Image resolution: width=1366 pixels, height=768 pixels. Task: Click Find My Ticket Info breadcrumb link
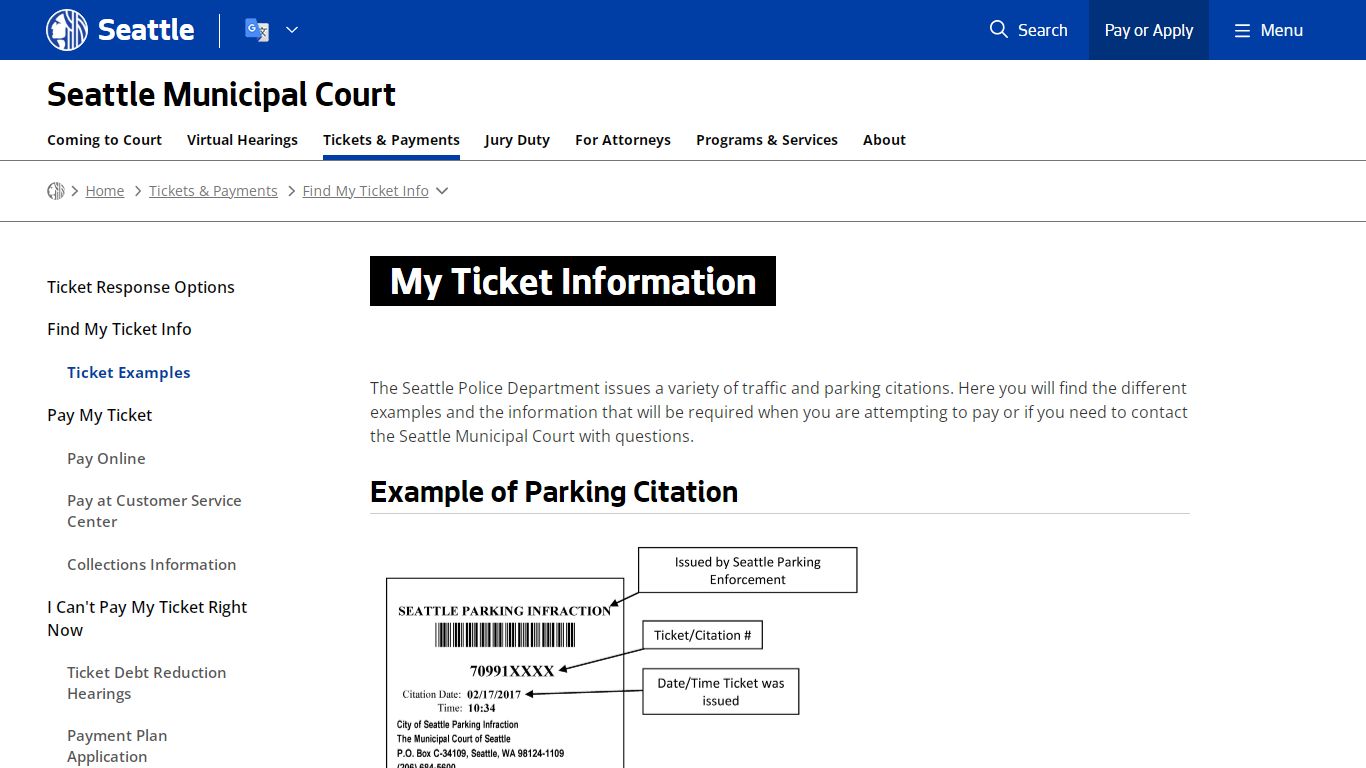[365, 191]
